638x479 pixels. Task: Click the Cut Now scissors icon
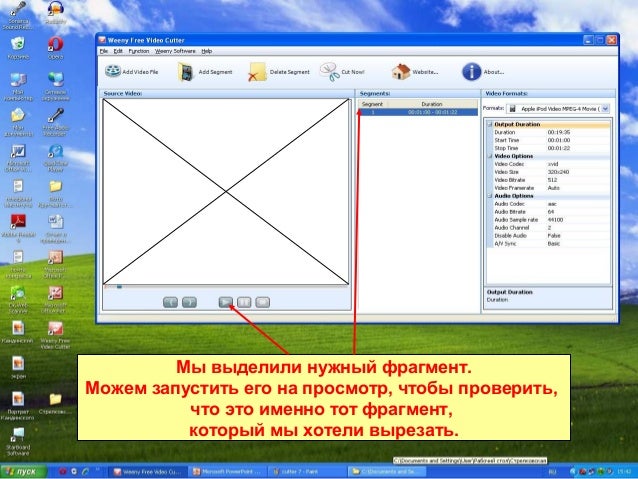point(329,72)
